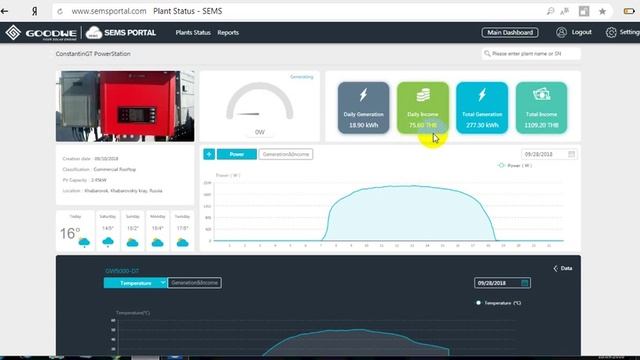Click the plus button beside Power tab
This screenshot has height=360, width=640.
tap(209, 154)
